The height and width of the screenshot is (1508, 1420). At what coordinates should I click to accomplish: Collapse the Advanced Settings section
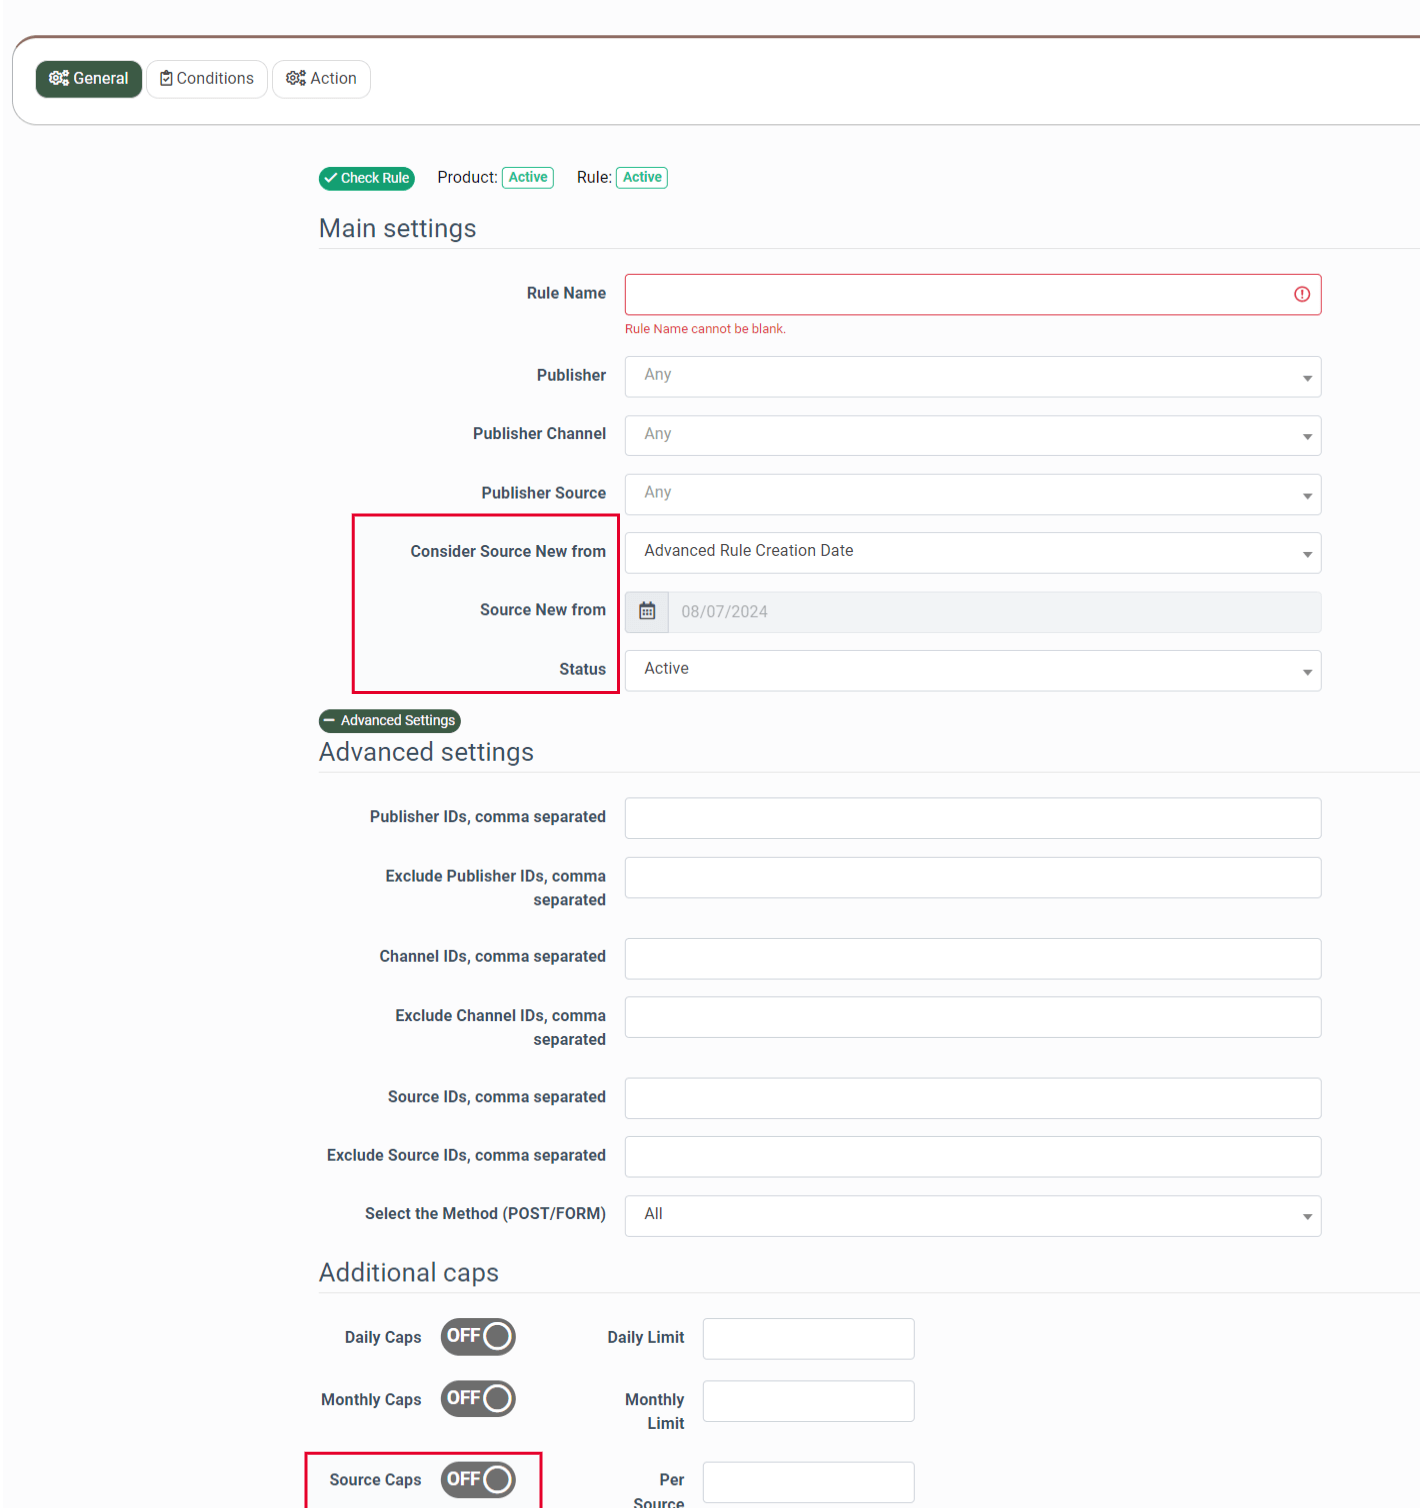click(390, 720)
